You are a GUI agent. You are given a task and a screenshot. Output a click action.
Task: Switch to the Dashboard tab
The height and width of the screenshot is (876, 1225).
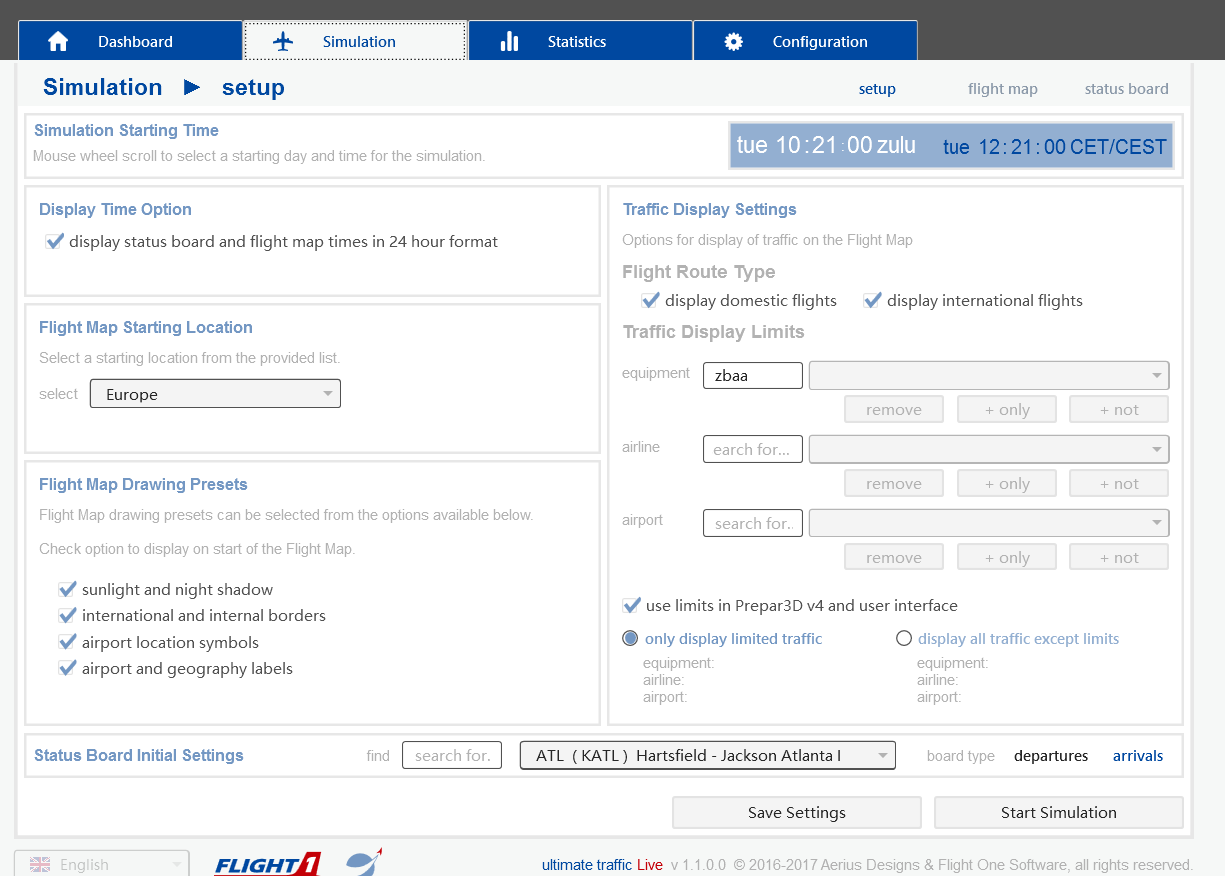[130, 41]
